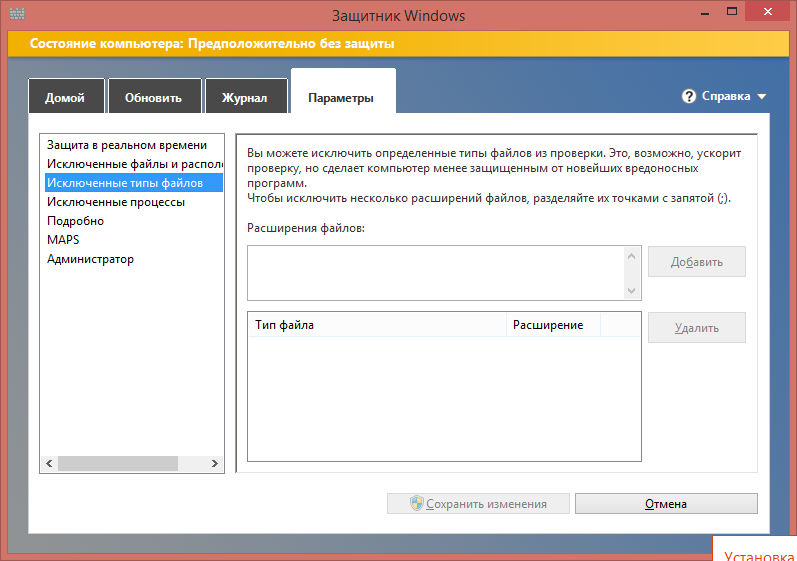
Task: Select the Параметры tab
Action: [x=343, y=91]
